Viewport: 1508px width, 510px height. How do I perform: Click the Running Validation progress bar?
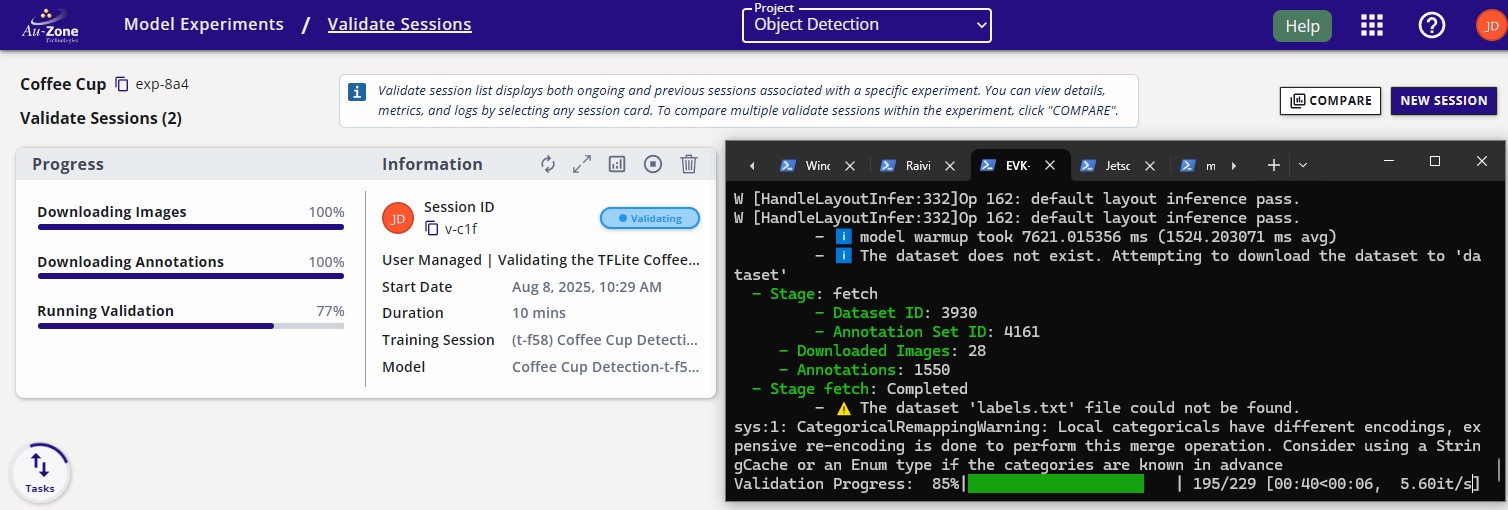coord(190,326)
